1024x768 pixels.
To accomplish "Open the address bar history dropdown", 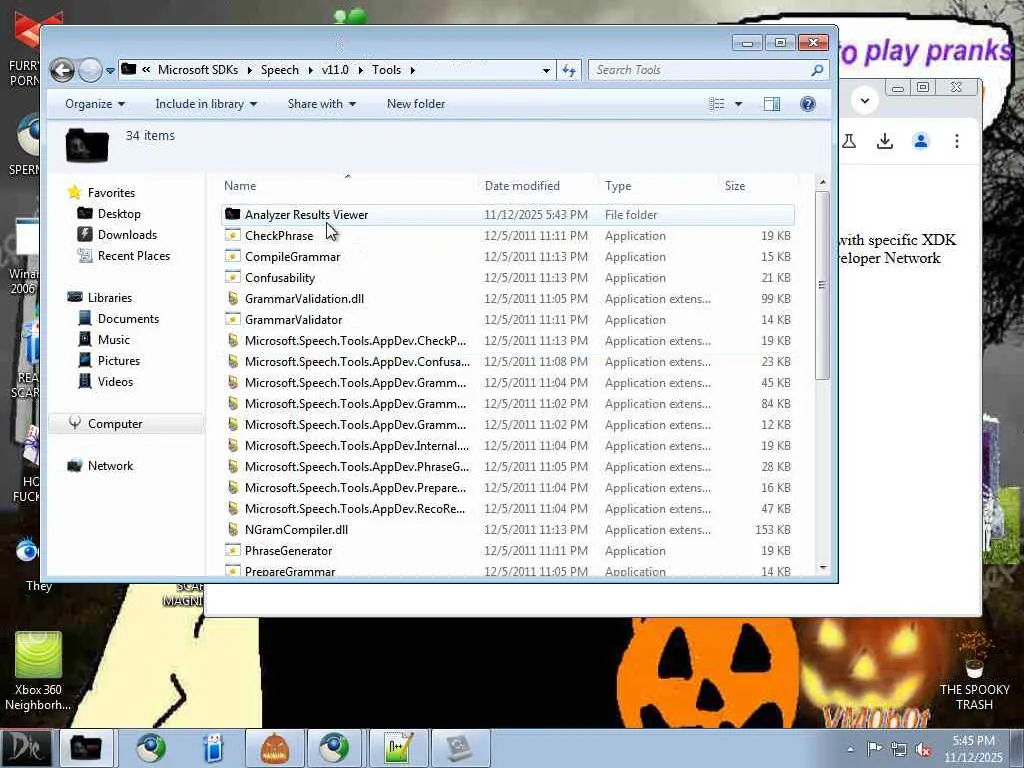I will [x=546, y=71].
